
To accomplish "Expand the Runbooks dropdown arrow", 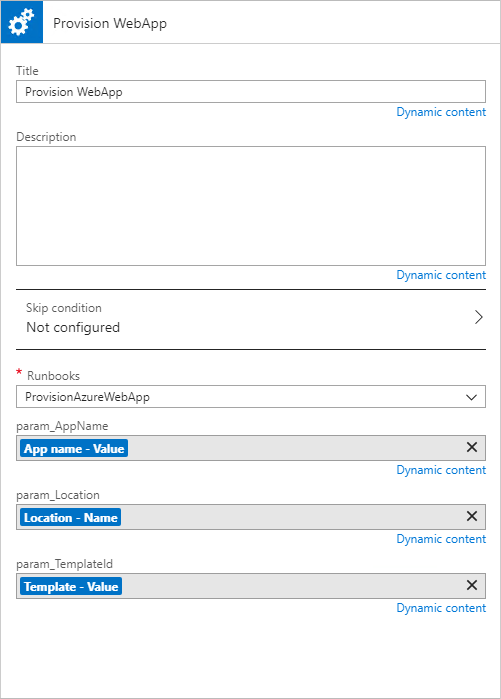I will pos(471,397).
